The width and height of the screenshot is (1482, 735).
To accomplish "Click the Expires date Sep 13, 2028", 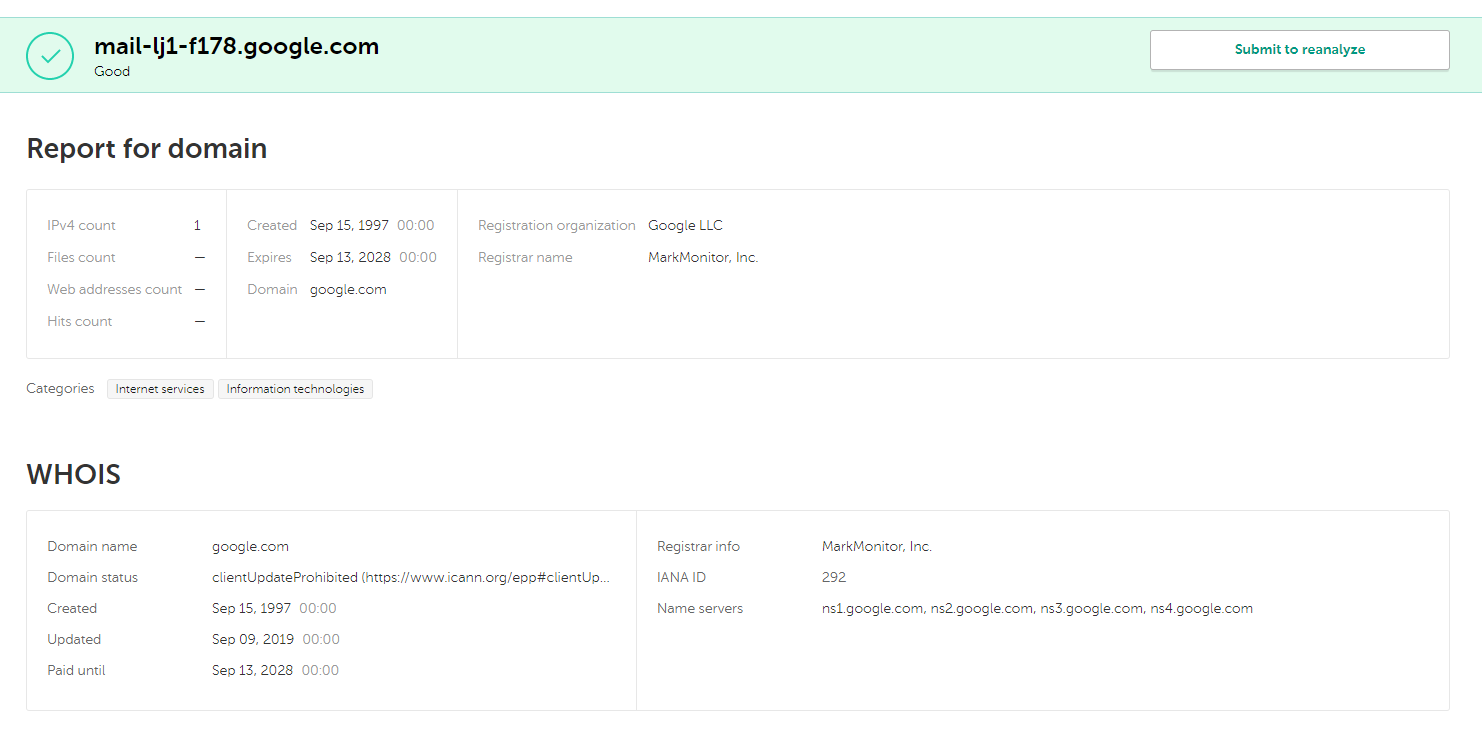I will pos(350,258).
